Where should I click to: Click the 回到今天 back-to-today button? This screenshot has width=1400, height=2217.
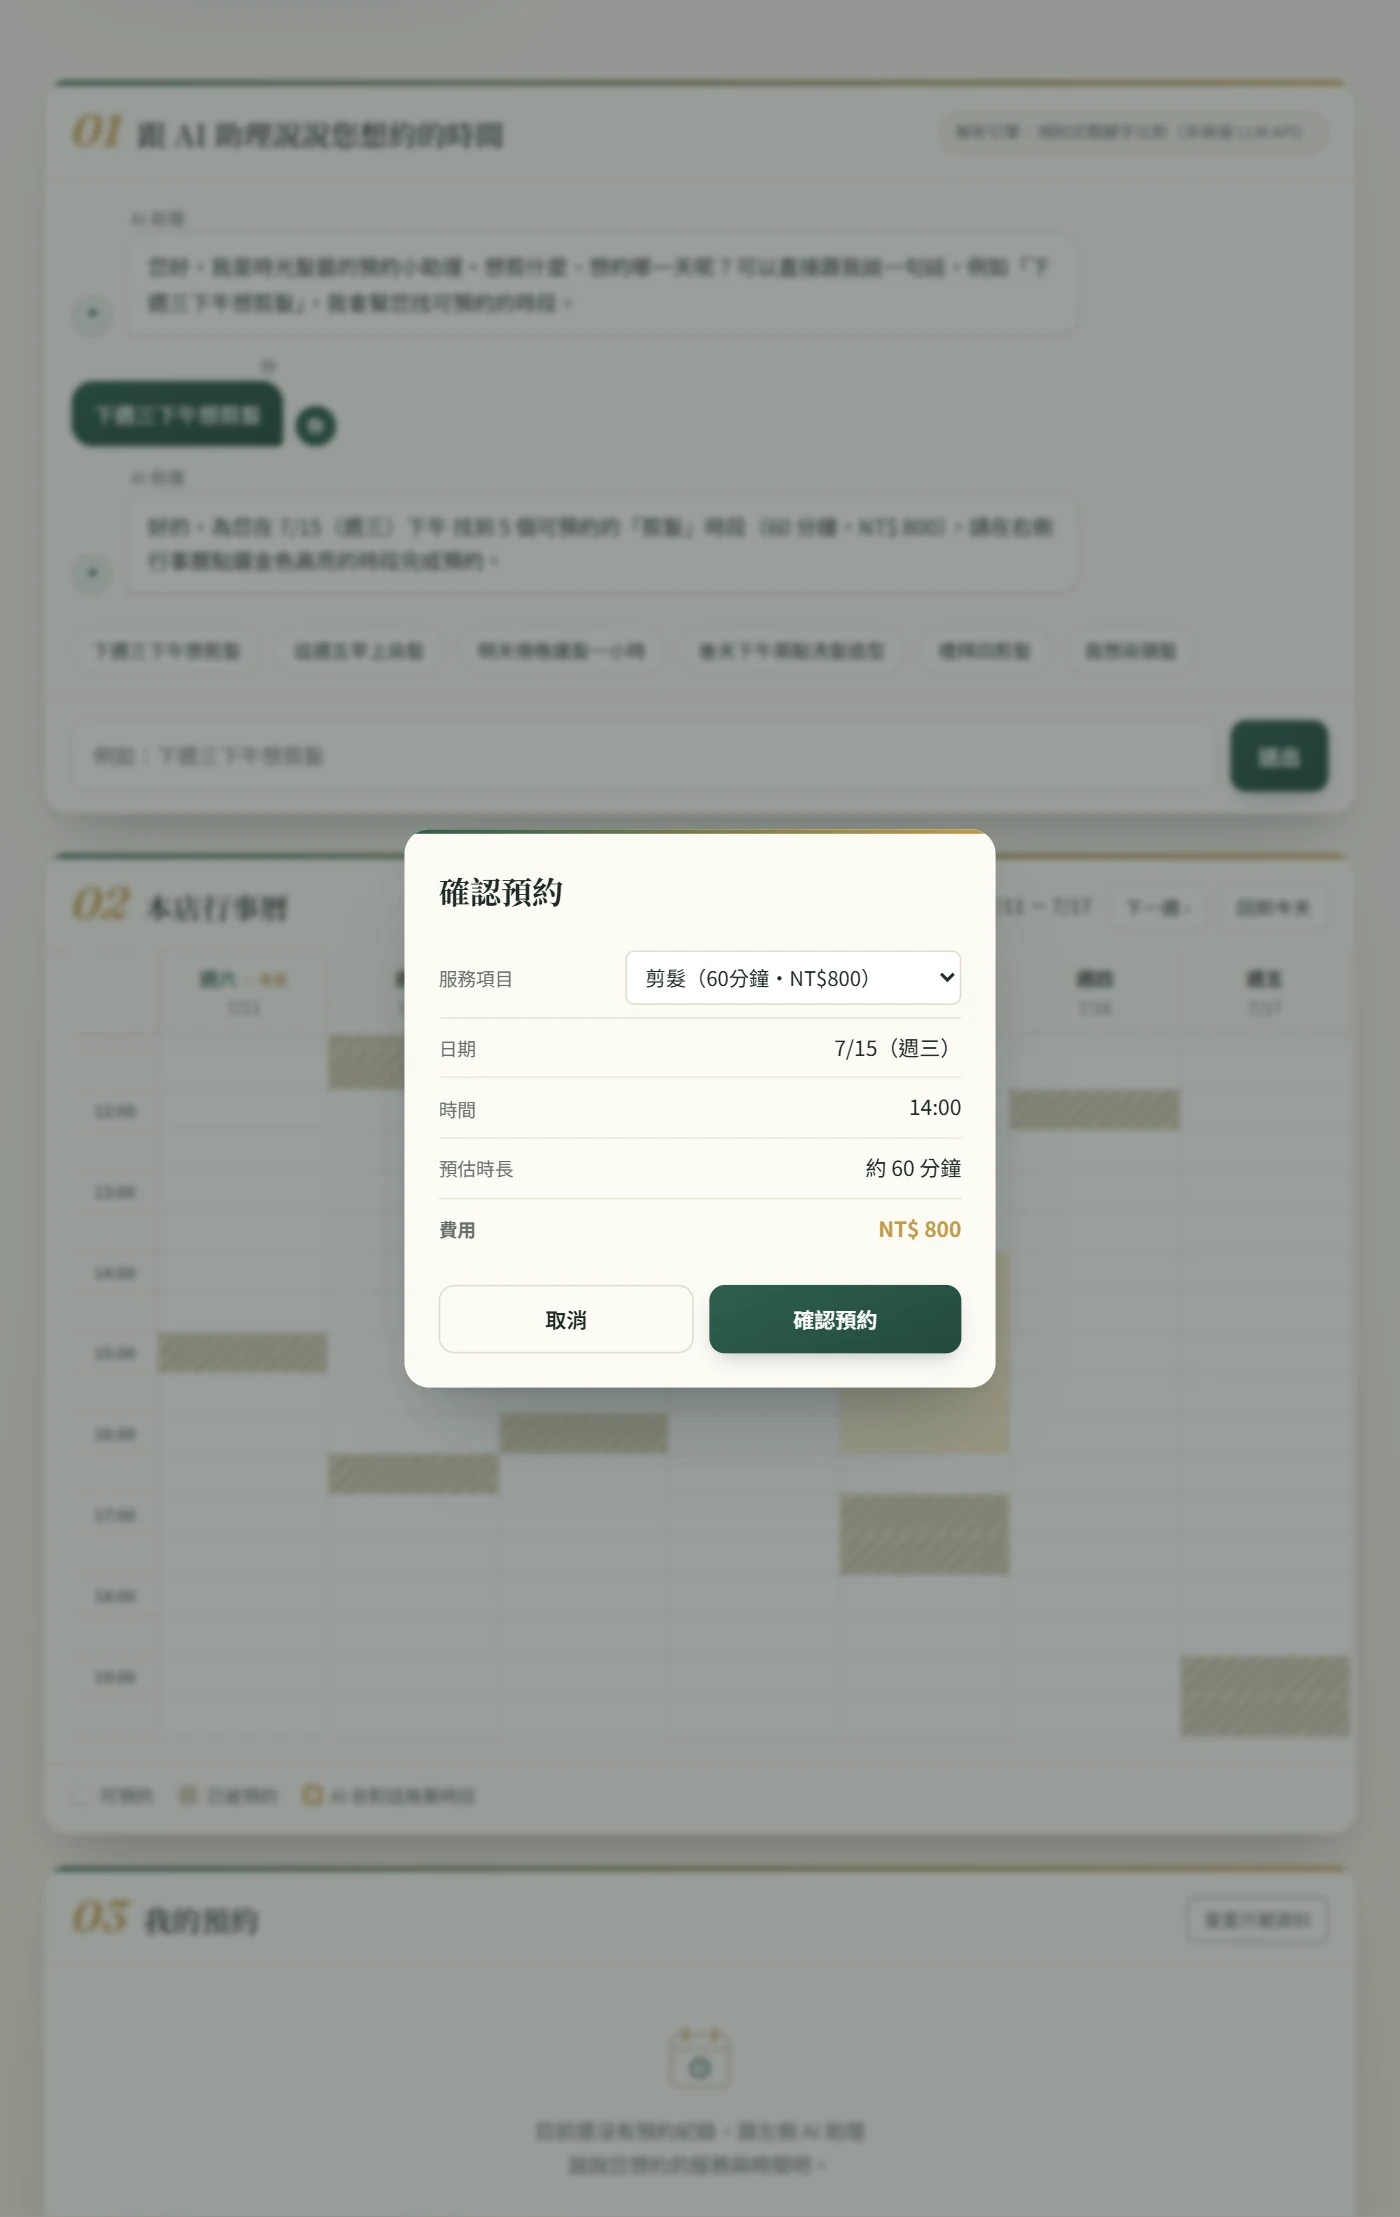1273,907
